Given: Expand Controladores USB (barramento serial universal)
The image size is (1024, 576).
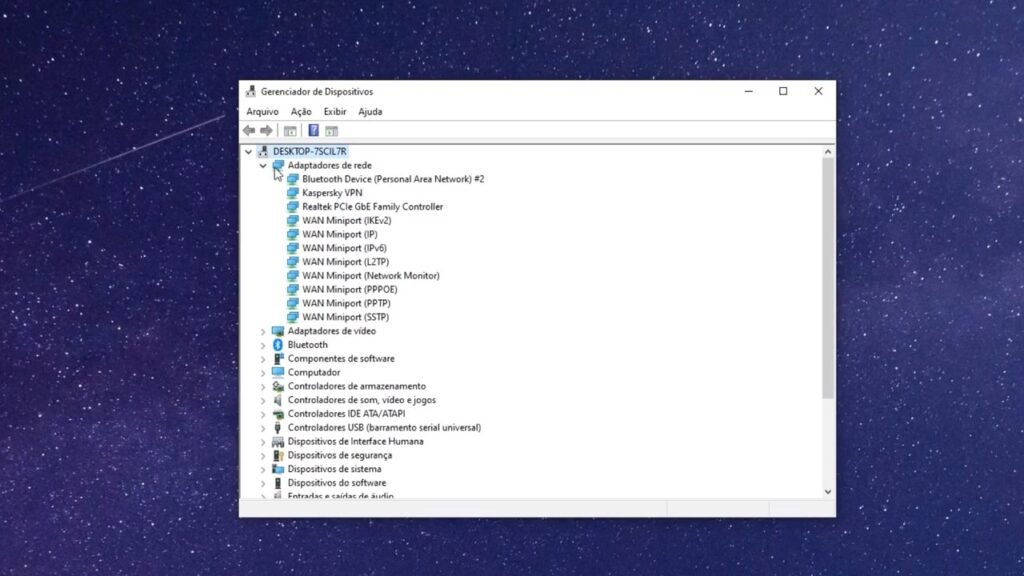Looking at the screenshot, I should pos(263,428).
